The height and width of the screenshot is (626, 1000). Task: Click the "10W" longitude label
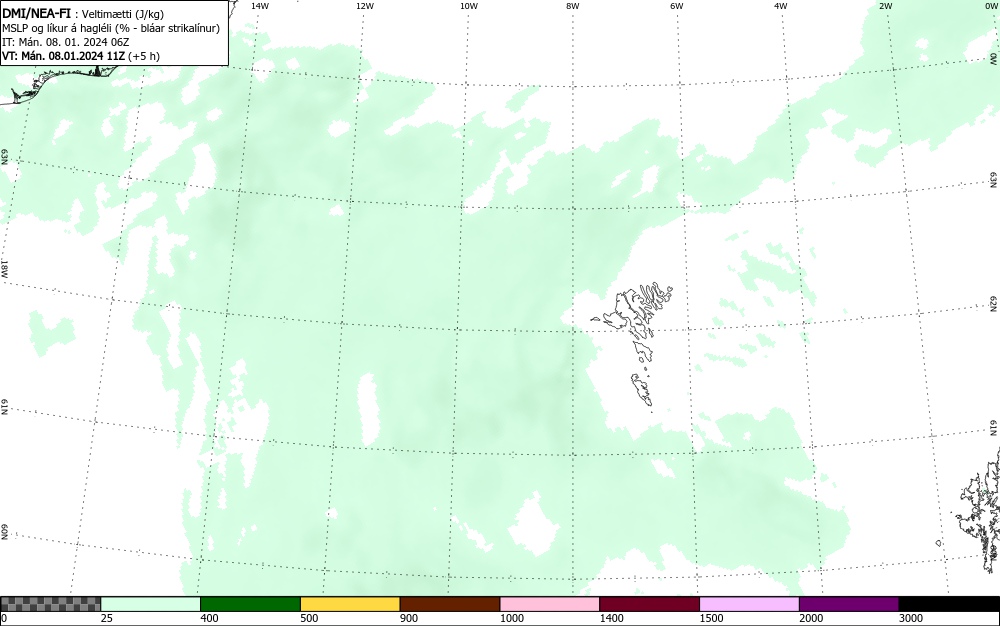[x=469, y=6]
